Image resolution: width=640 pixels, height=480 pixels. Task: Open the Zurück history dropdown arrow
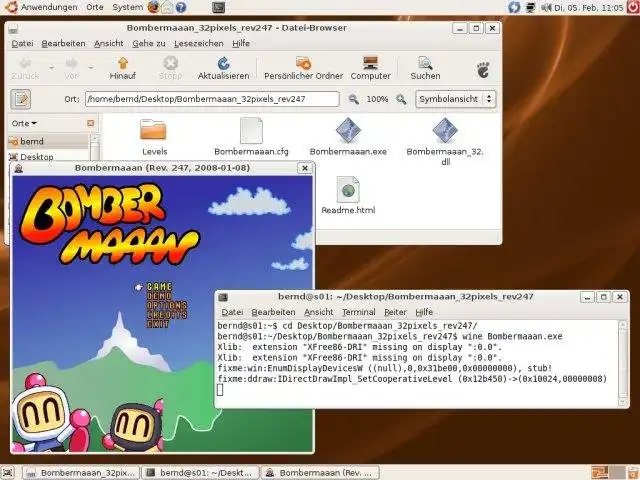pyautogui.click(x=51, y=68)
